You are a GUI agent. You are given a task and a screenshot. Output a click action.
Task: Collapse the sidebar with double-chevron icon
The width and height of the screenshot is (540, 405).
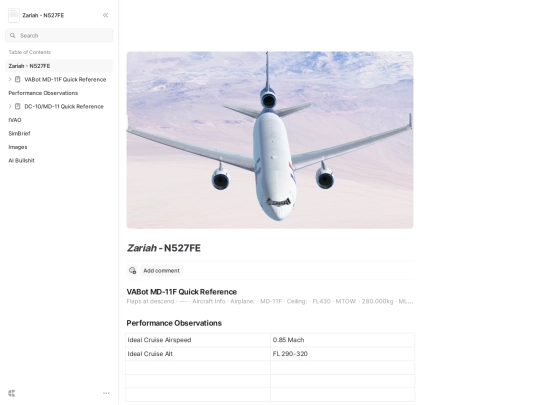105,15
